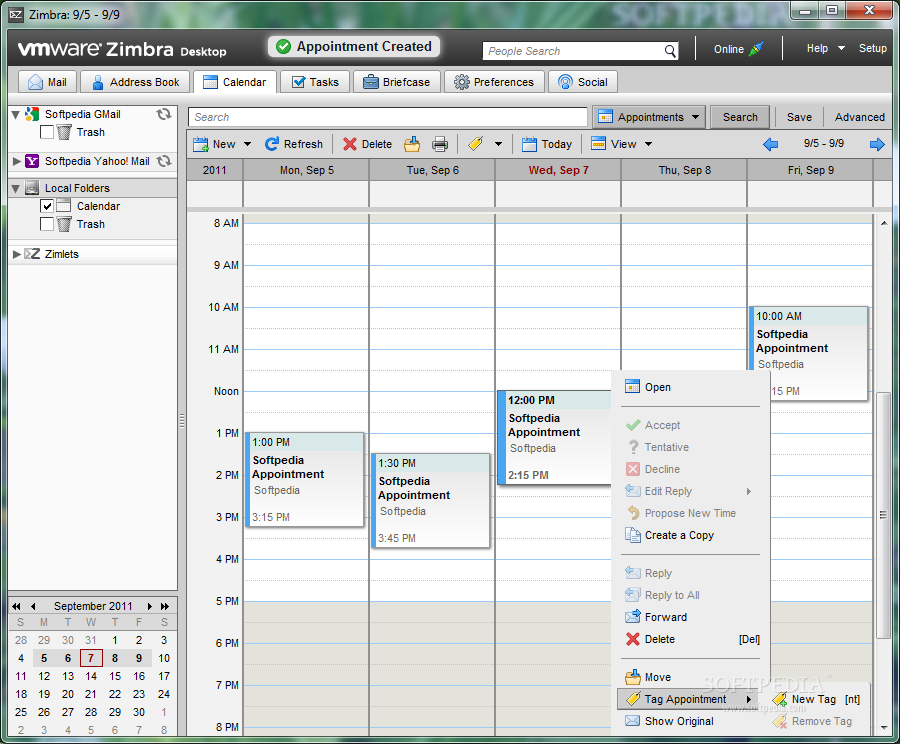Refresh the Softpedia GMail account sync icon

[x=164, y=114]
